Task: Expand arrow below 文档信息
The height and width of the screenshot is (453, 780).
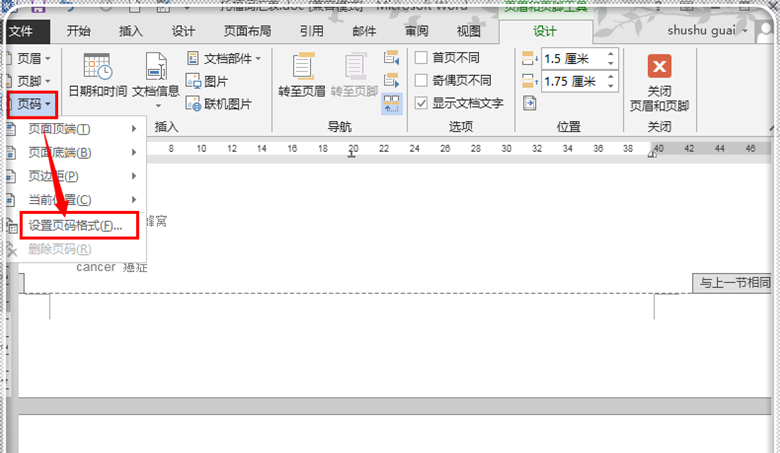Action: pos(158,106)
